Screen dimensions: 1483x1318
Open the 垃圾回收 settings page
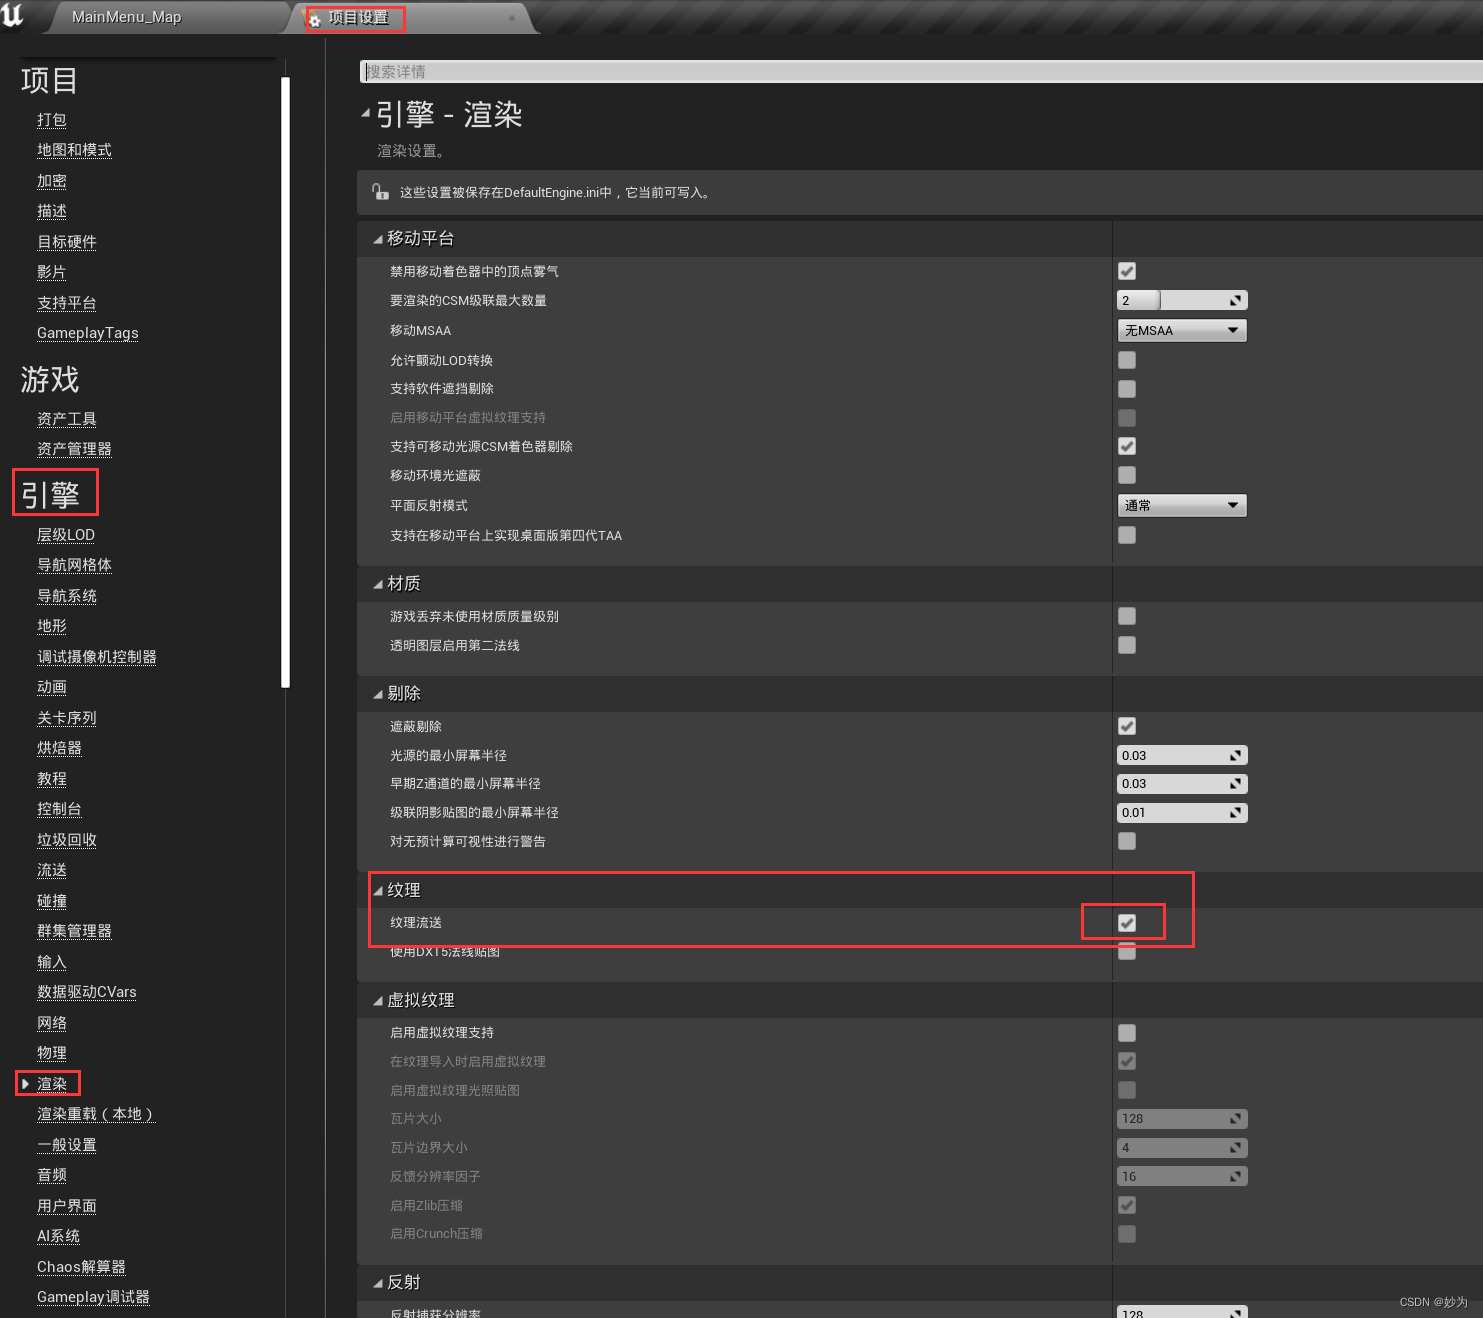click(x=67, y=840)
